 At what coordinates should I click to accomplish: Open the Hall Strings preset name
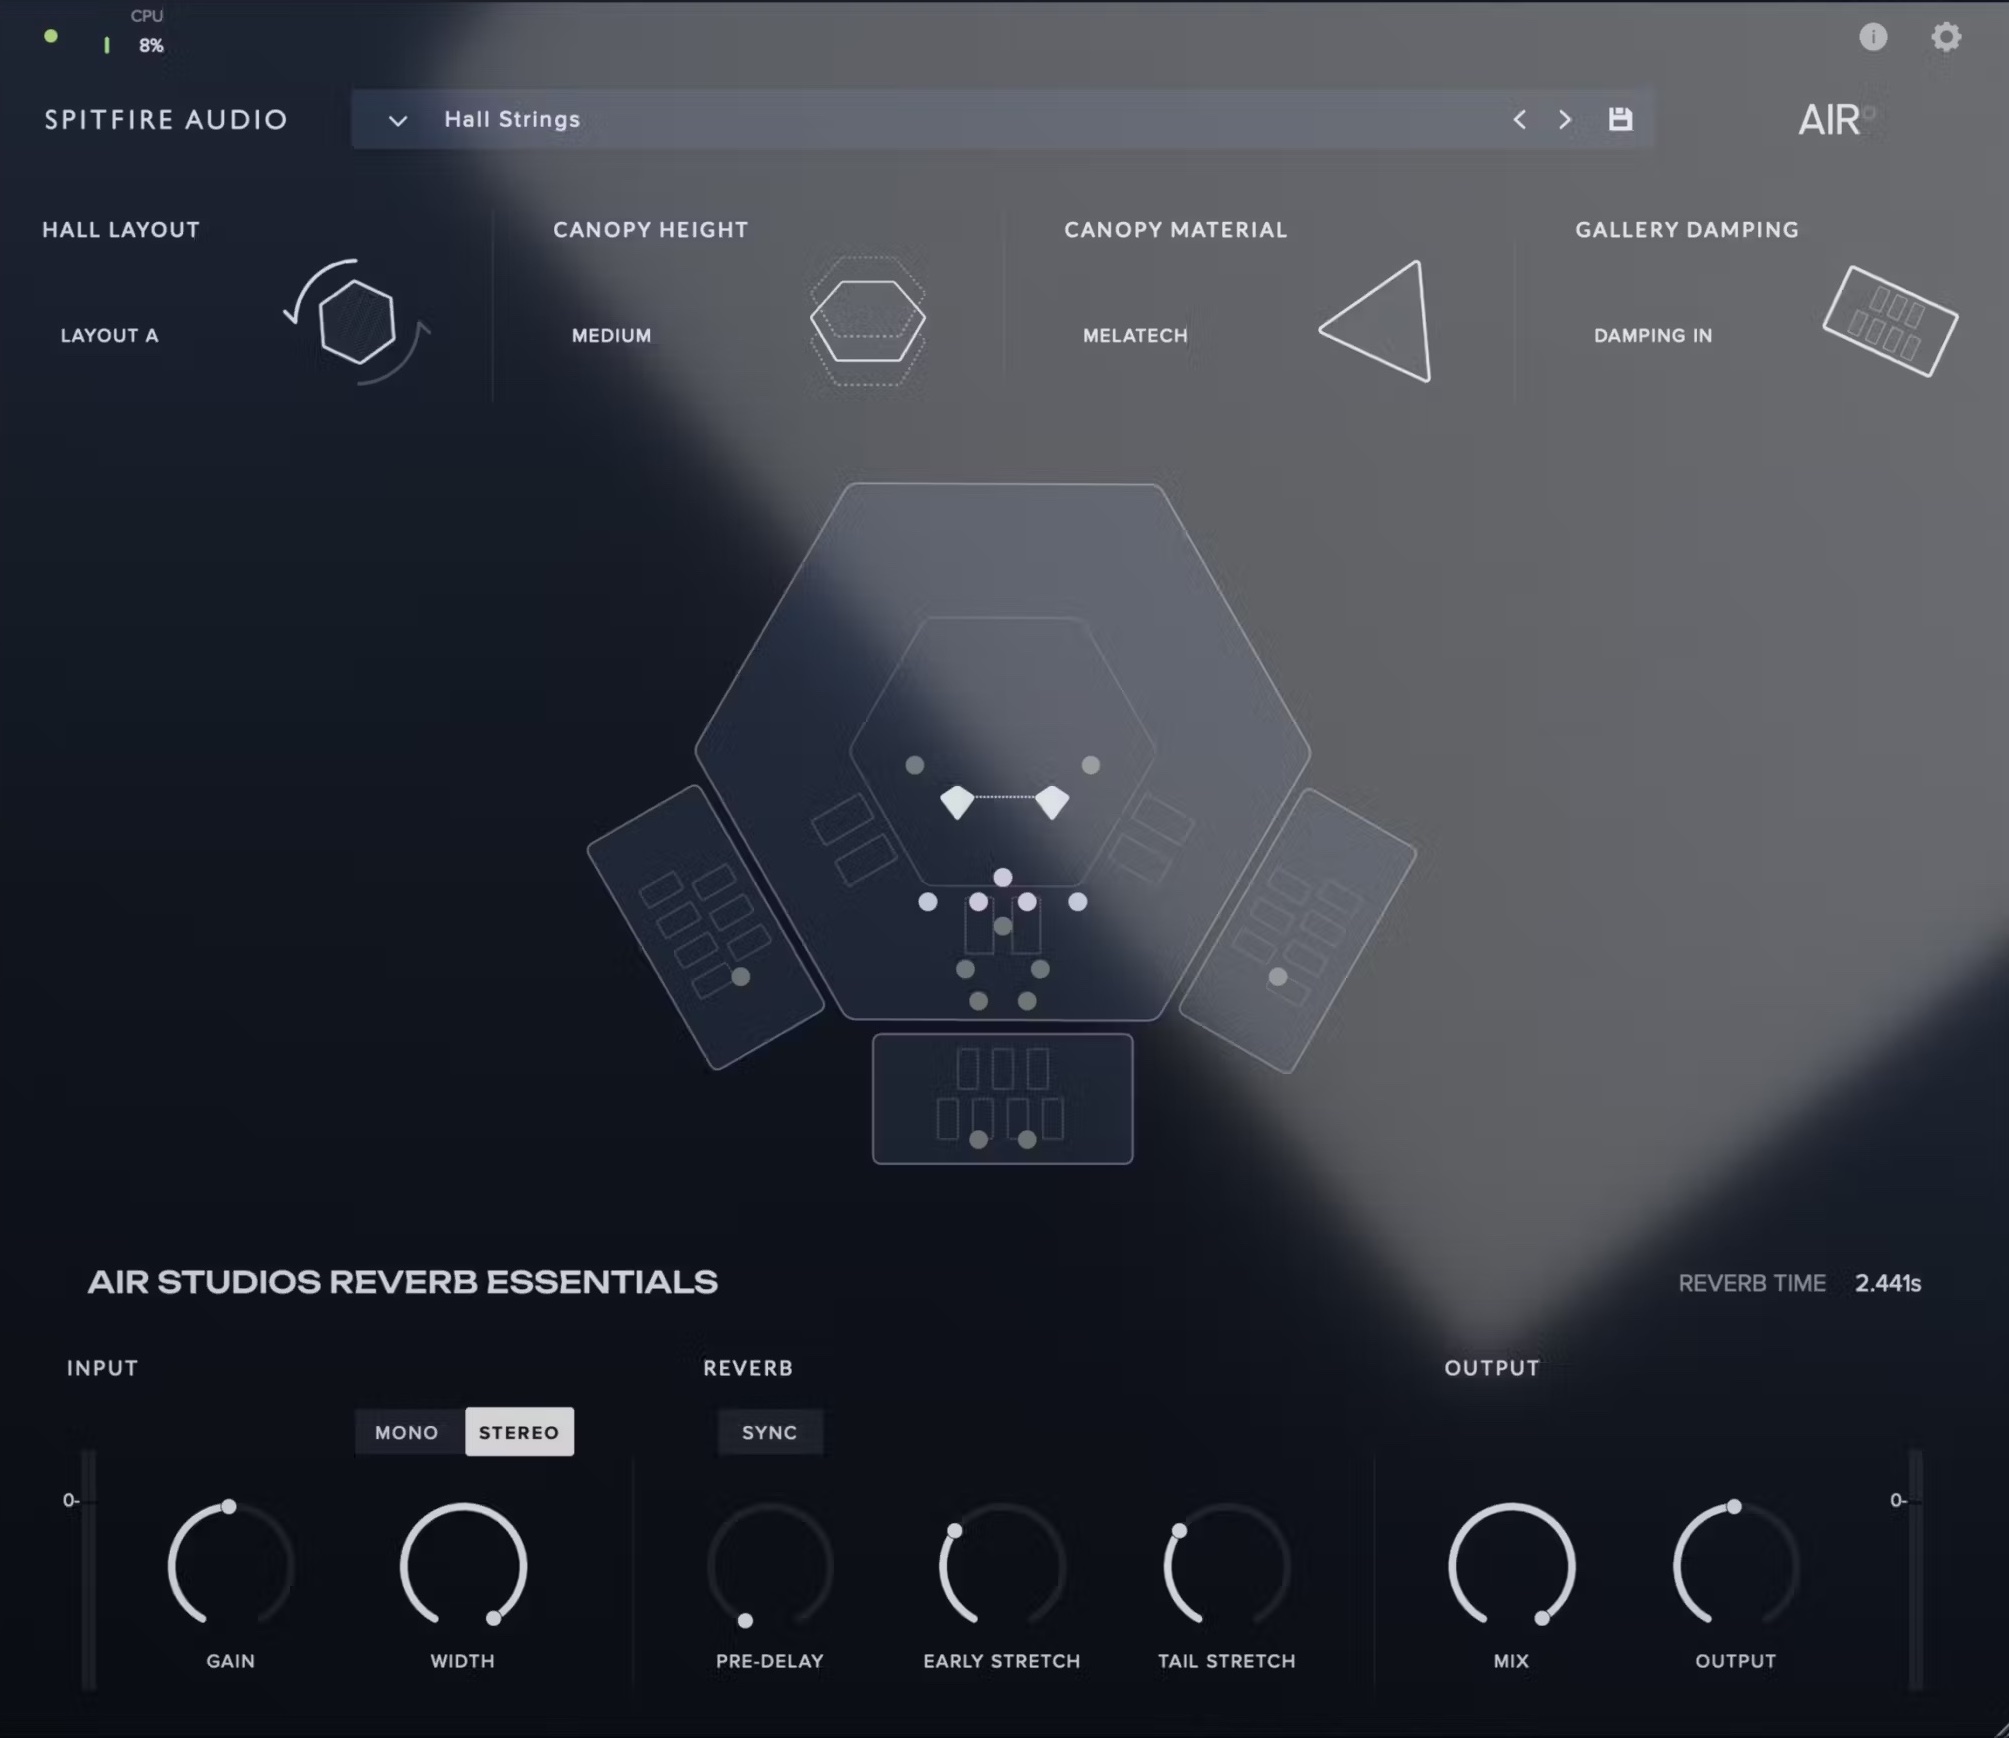512,119
